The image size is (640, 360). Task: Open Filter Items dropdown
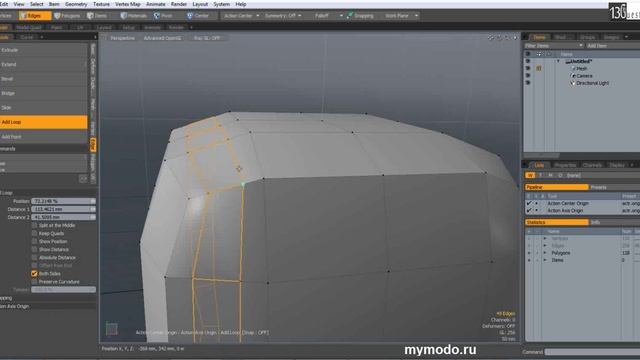[553, 46]
